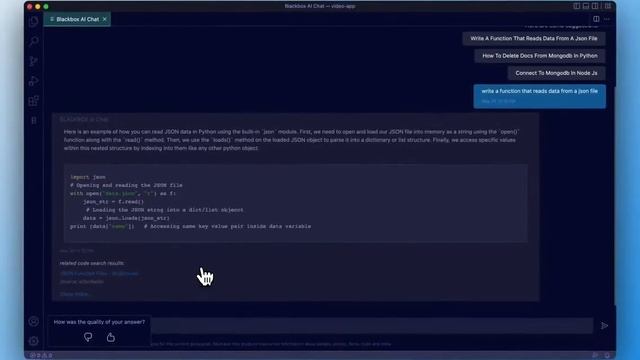
Task: Open the Manage gear in activity bar
Action: click(x=34, y=341)
